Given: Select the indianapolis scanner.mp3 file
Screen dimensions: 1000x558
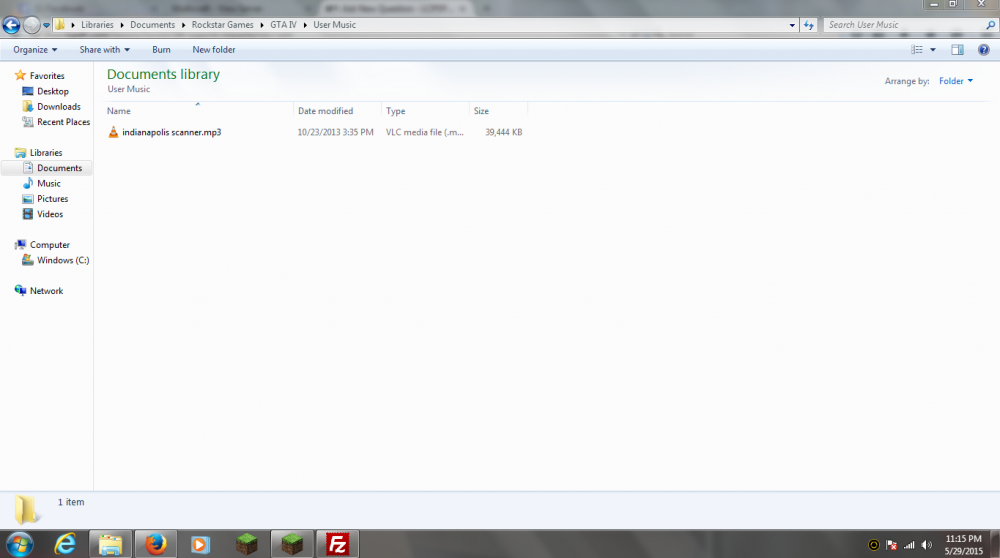Looking at the screenshot, I should (172, 132).
